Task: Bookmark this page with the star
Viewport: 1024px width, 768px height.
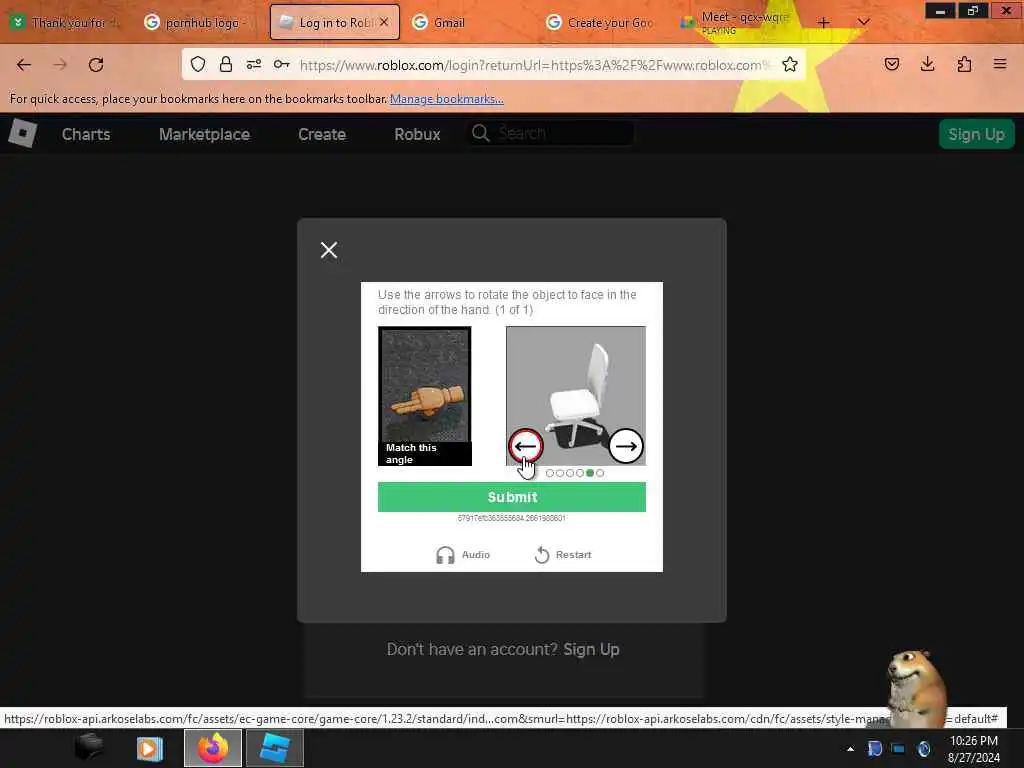Action: (790, 64)
